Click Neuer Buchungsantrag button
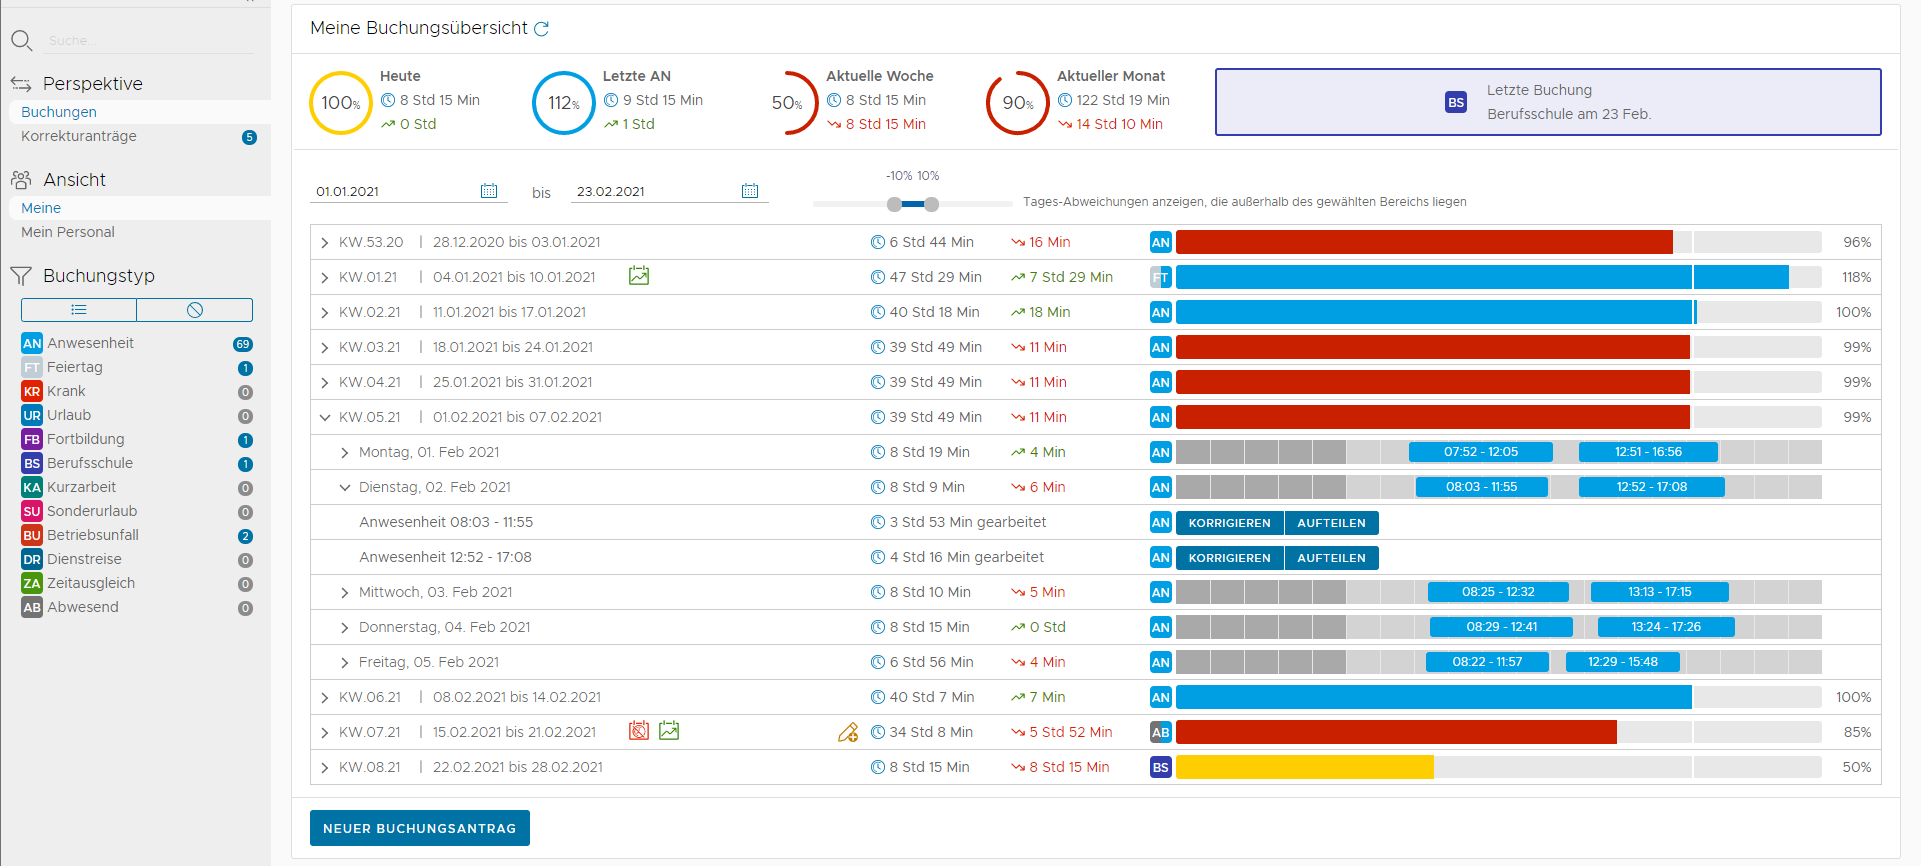Screen dimensions: 1921x866 tap(419, 828)
